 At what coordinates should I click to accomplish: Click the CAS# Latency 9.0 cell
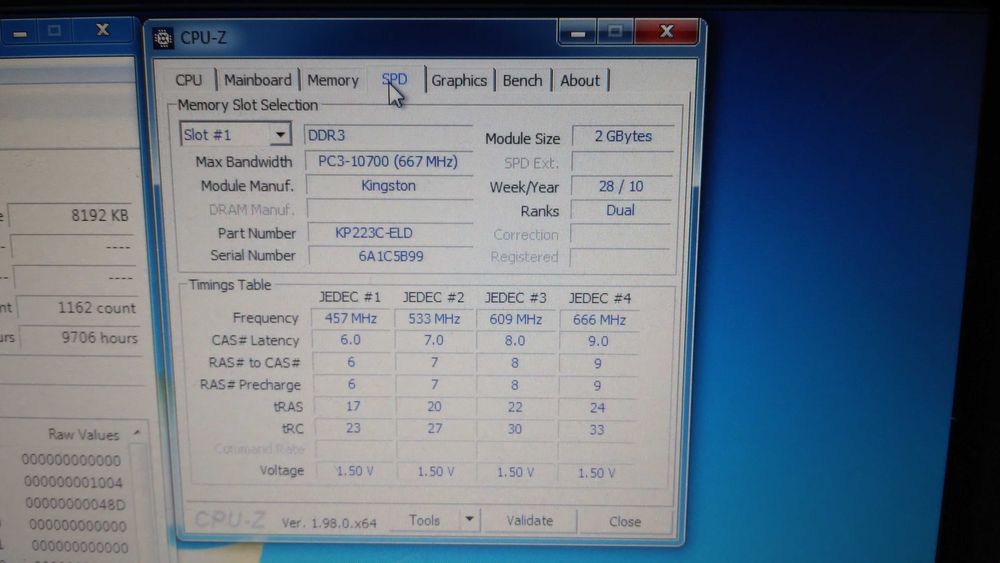pos(598,341)
